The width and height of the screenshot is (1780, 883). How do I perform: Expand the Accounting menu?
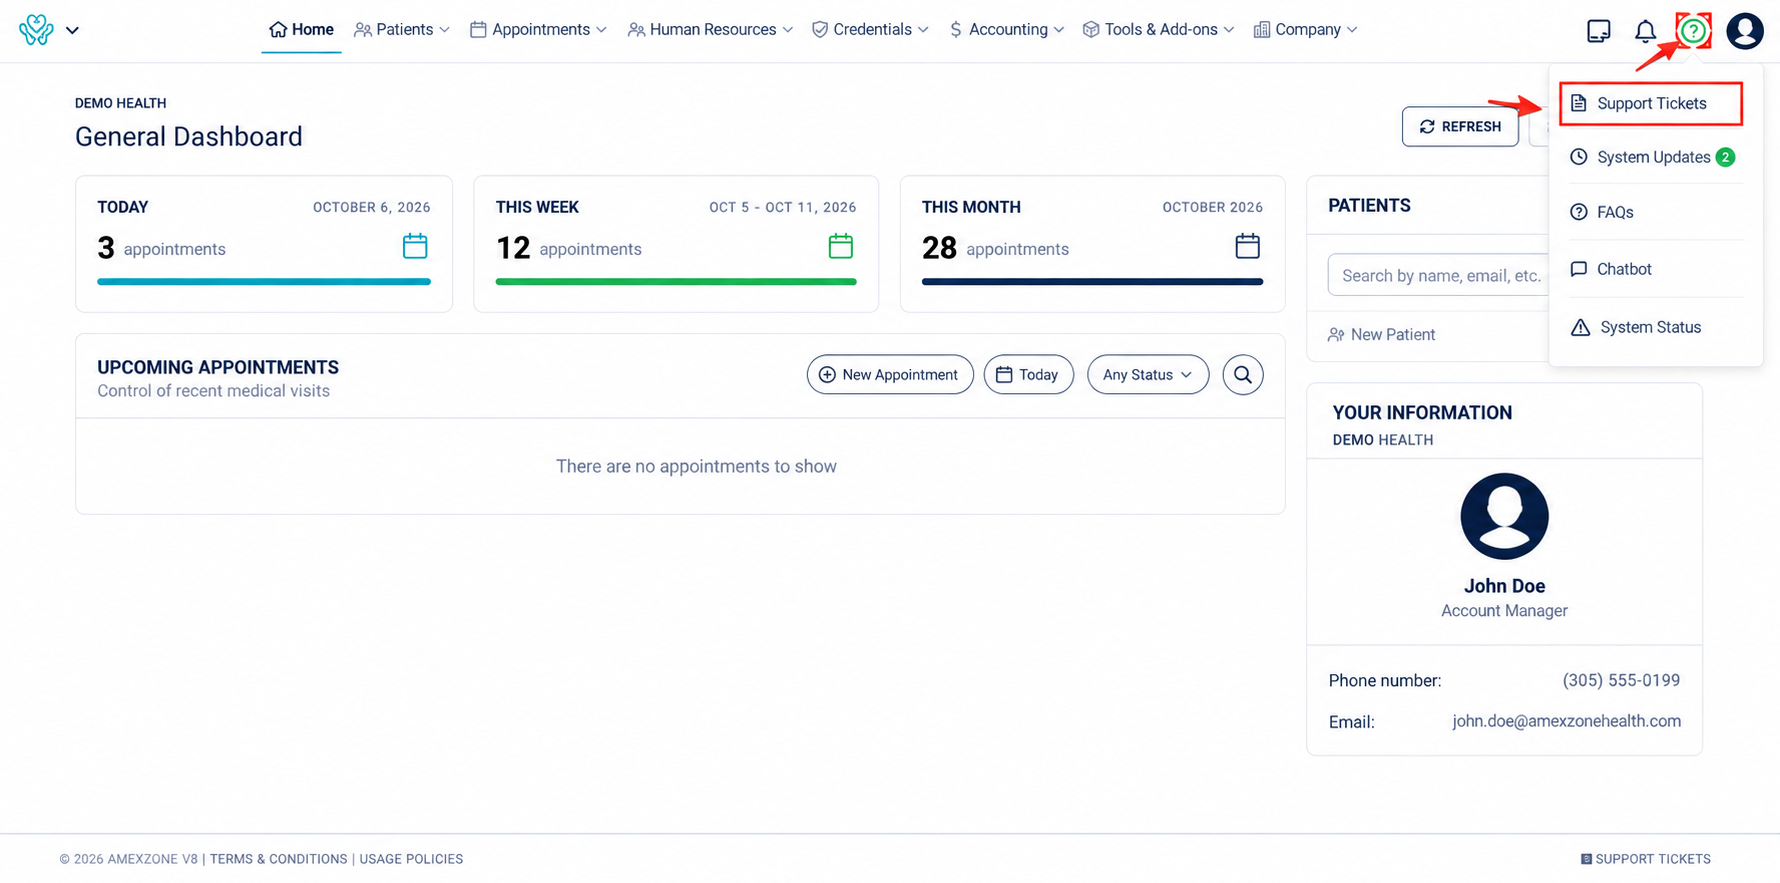click(1006, 30)
